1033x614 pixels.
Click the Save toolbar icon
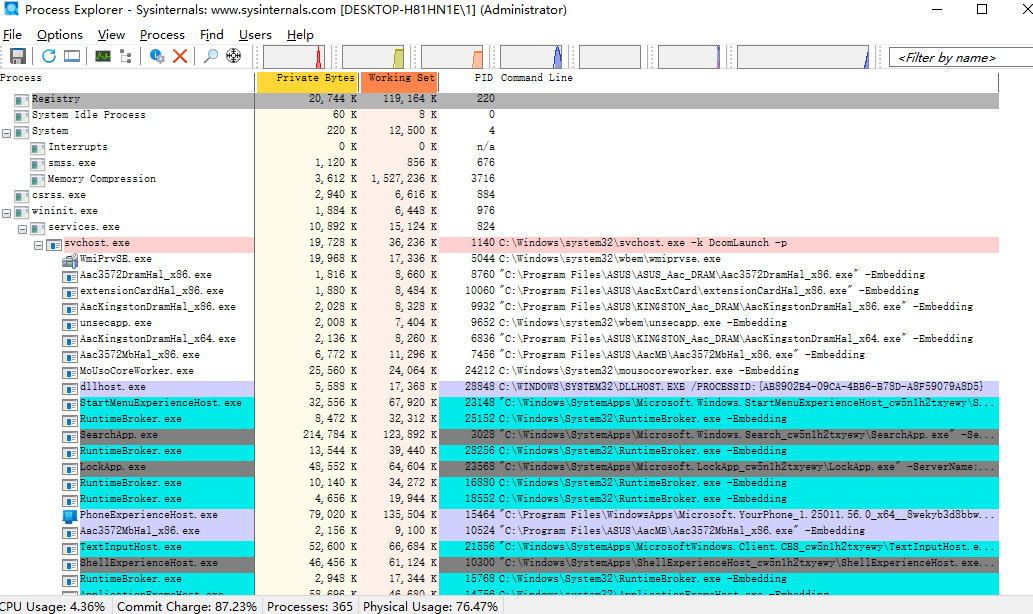(x=17, y=56)
